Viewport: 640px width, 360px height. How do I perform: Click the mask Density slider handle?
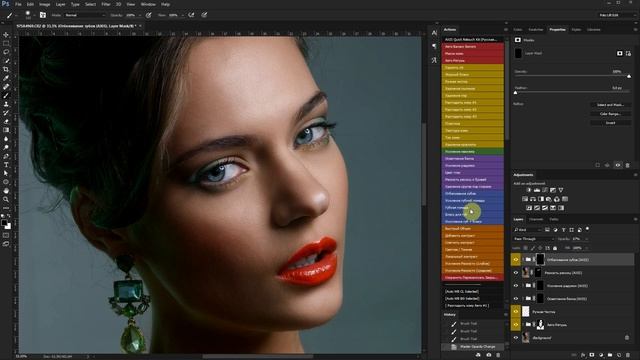[x=629, y=76]
